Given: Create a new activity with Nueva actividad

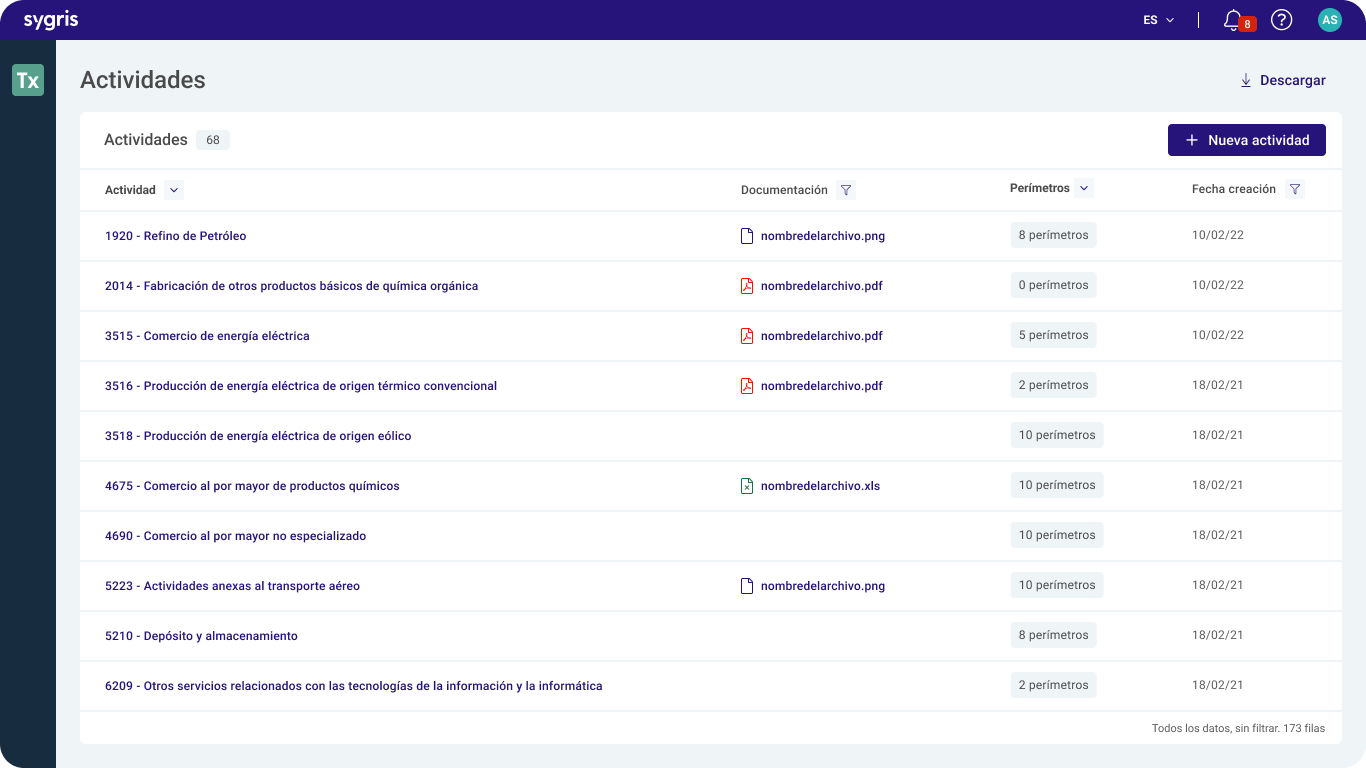Looking at the screenshot, I should [1247, 140].
